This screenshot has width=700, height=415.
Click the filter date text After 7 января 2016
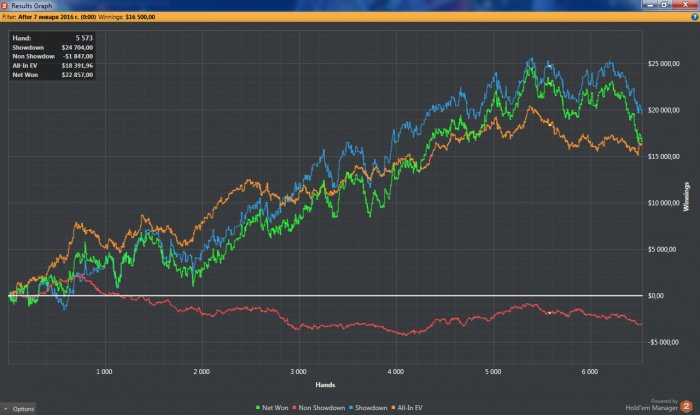point(57,17)
